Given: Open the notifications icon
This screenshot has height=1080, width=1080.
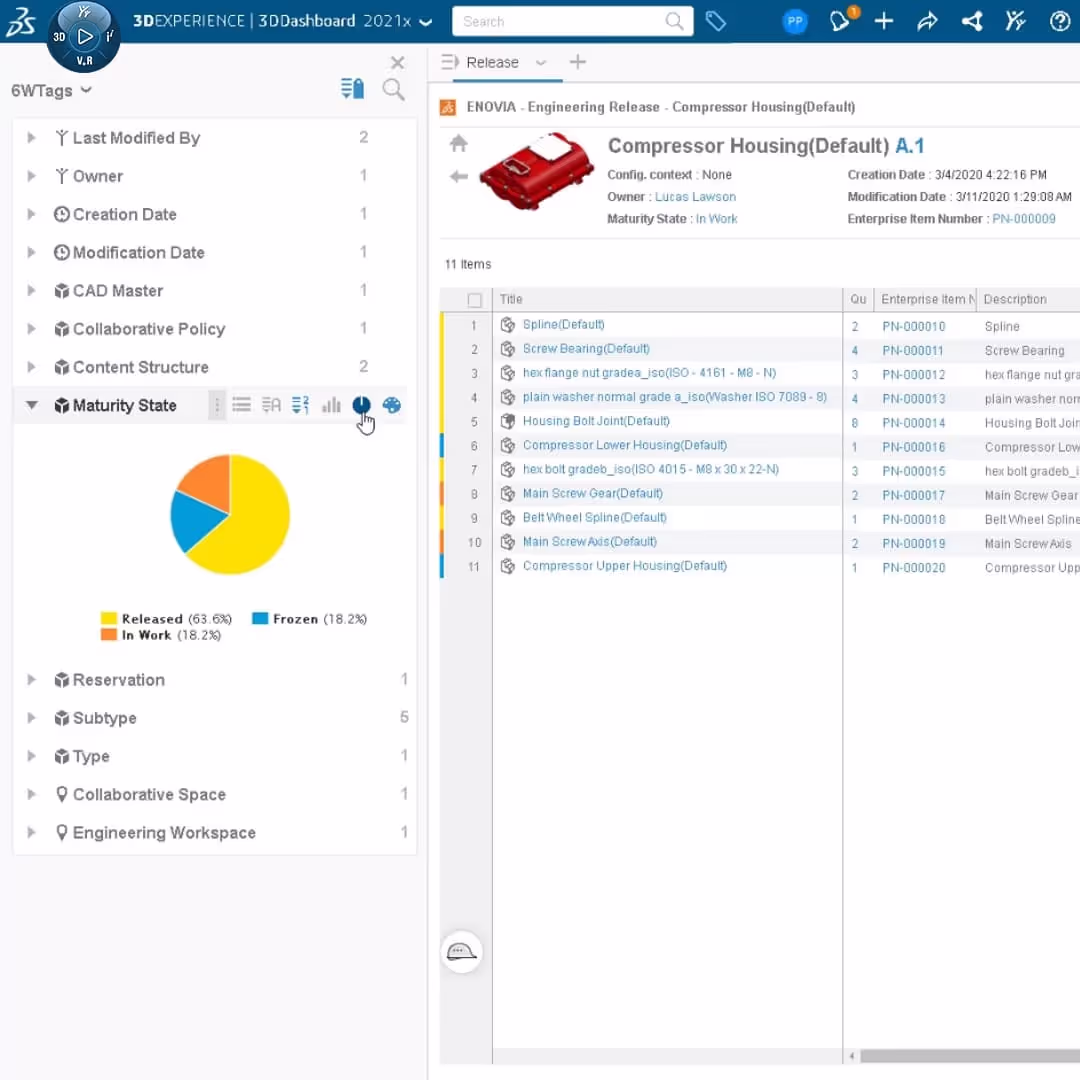Looking at the screenshot, I should click(x=841, y=20).
